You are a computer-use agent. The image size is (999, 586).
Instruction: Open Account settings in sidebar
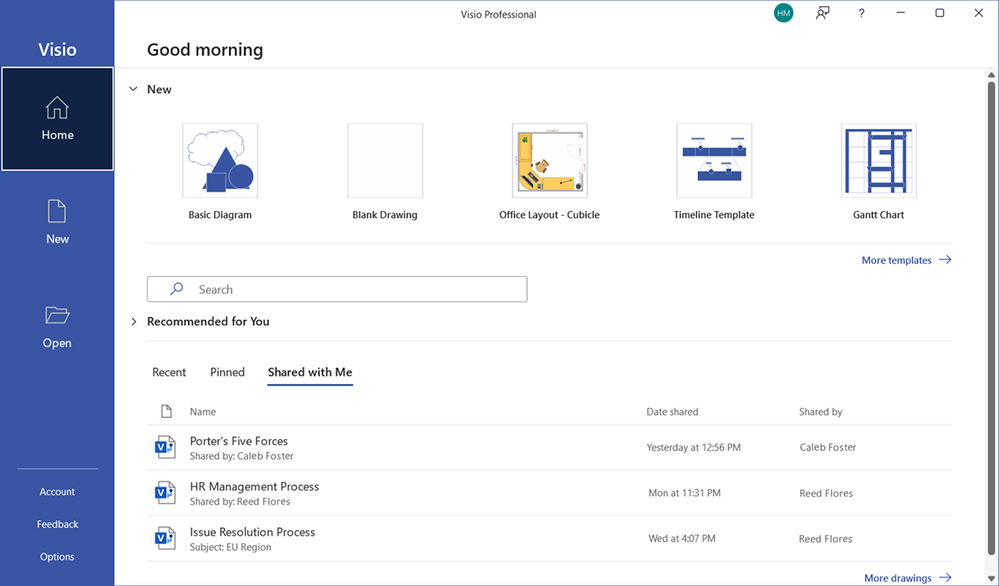point(57,492)
